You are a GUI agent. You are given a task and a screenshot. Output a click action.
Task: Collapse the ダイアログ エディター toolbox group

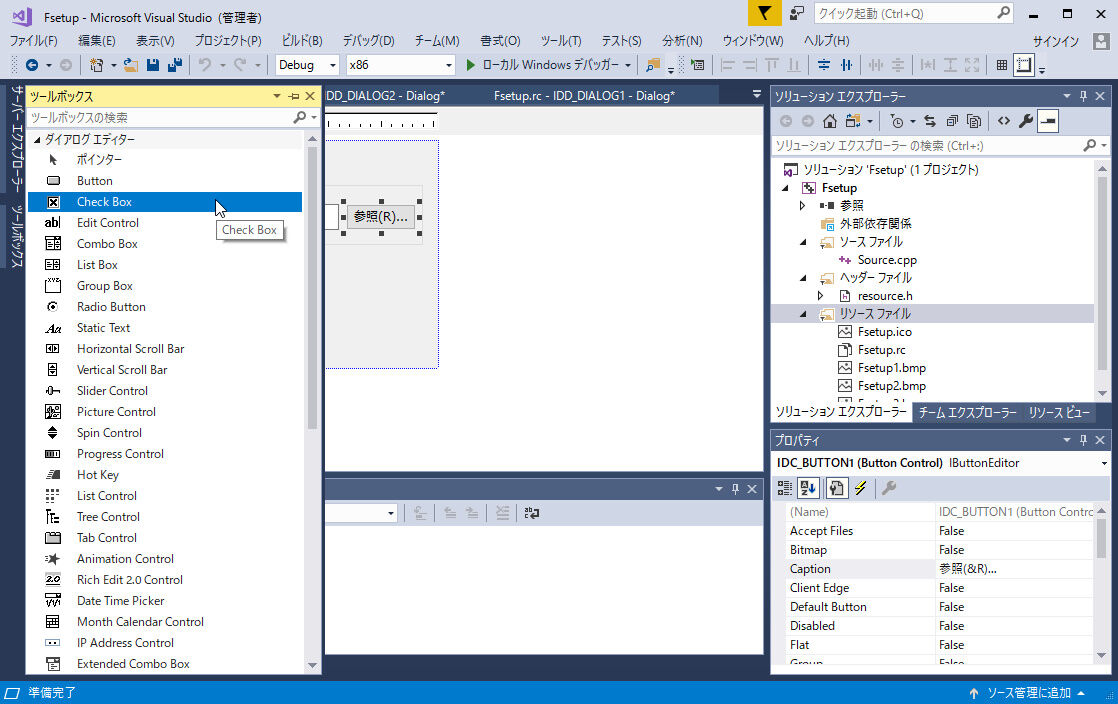(37, 140)
